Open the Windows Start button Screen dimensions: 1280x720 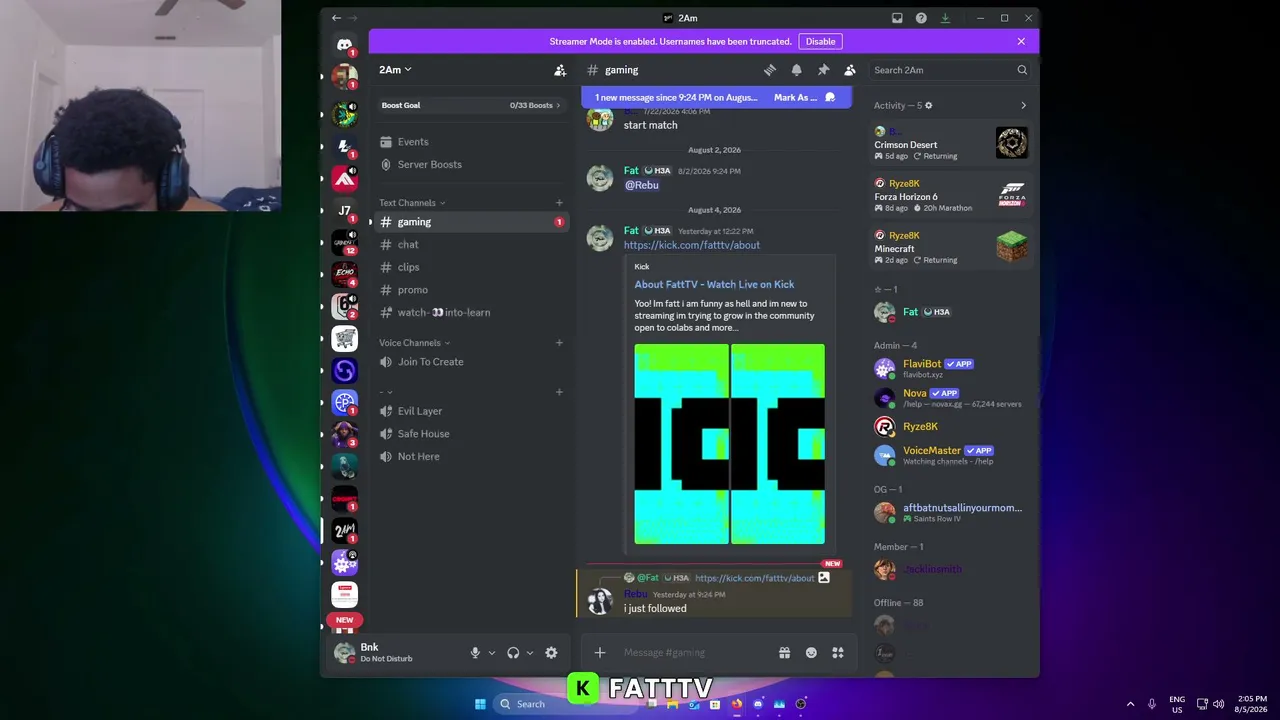[x=480, y=704]
